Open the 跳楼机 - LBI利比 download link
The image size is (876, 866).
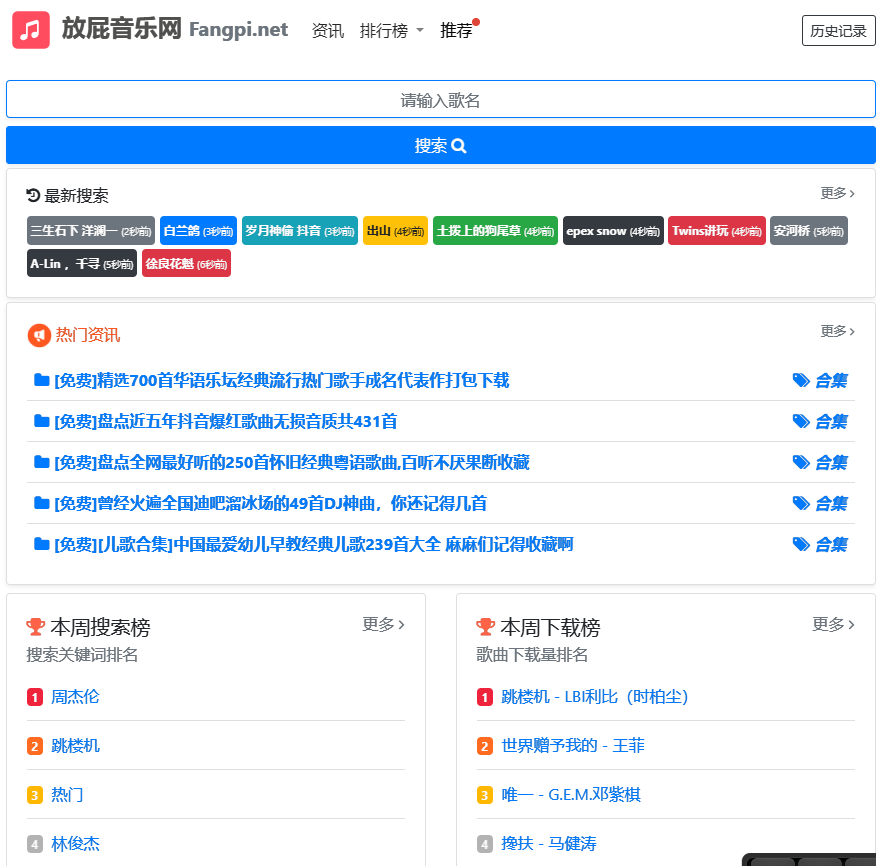[594, 697]
